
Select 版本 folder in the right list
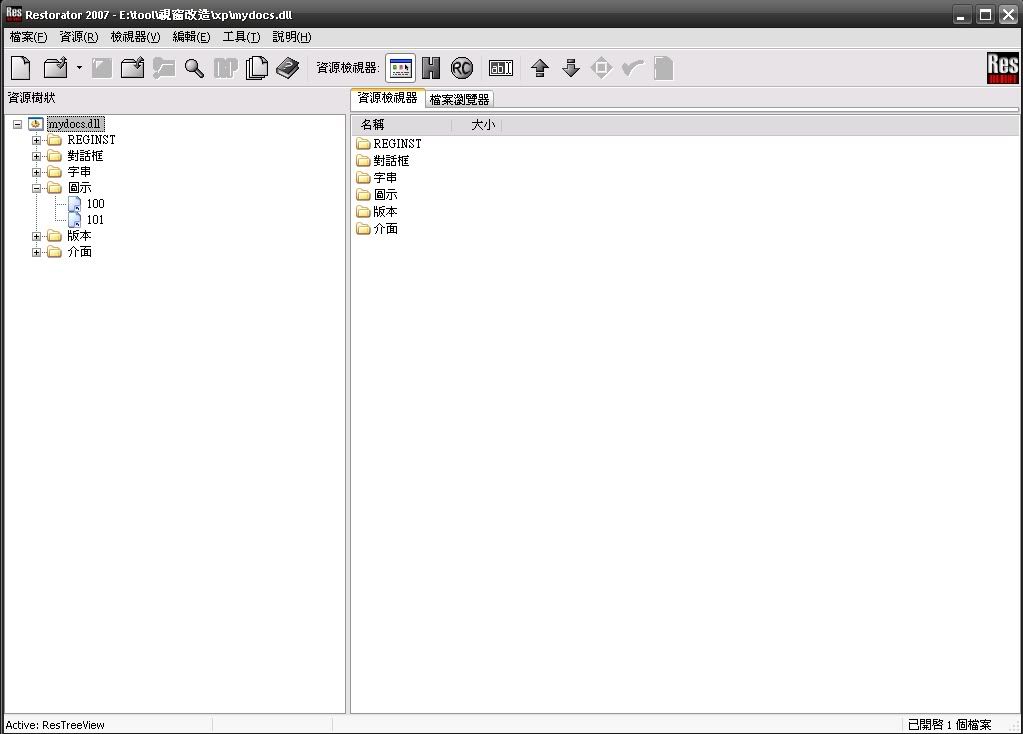click(377, 211)
